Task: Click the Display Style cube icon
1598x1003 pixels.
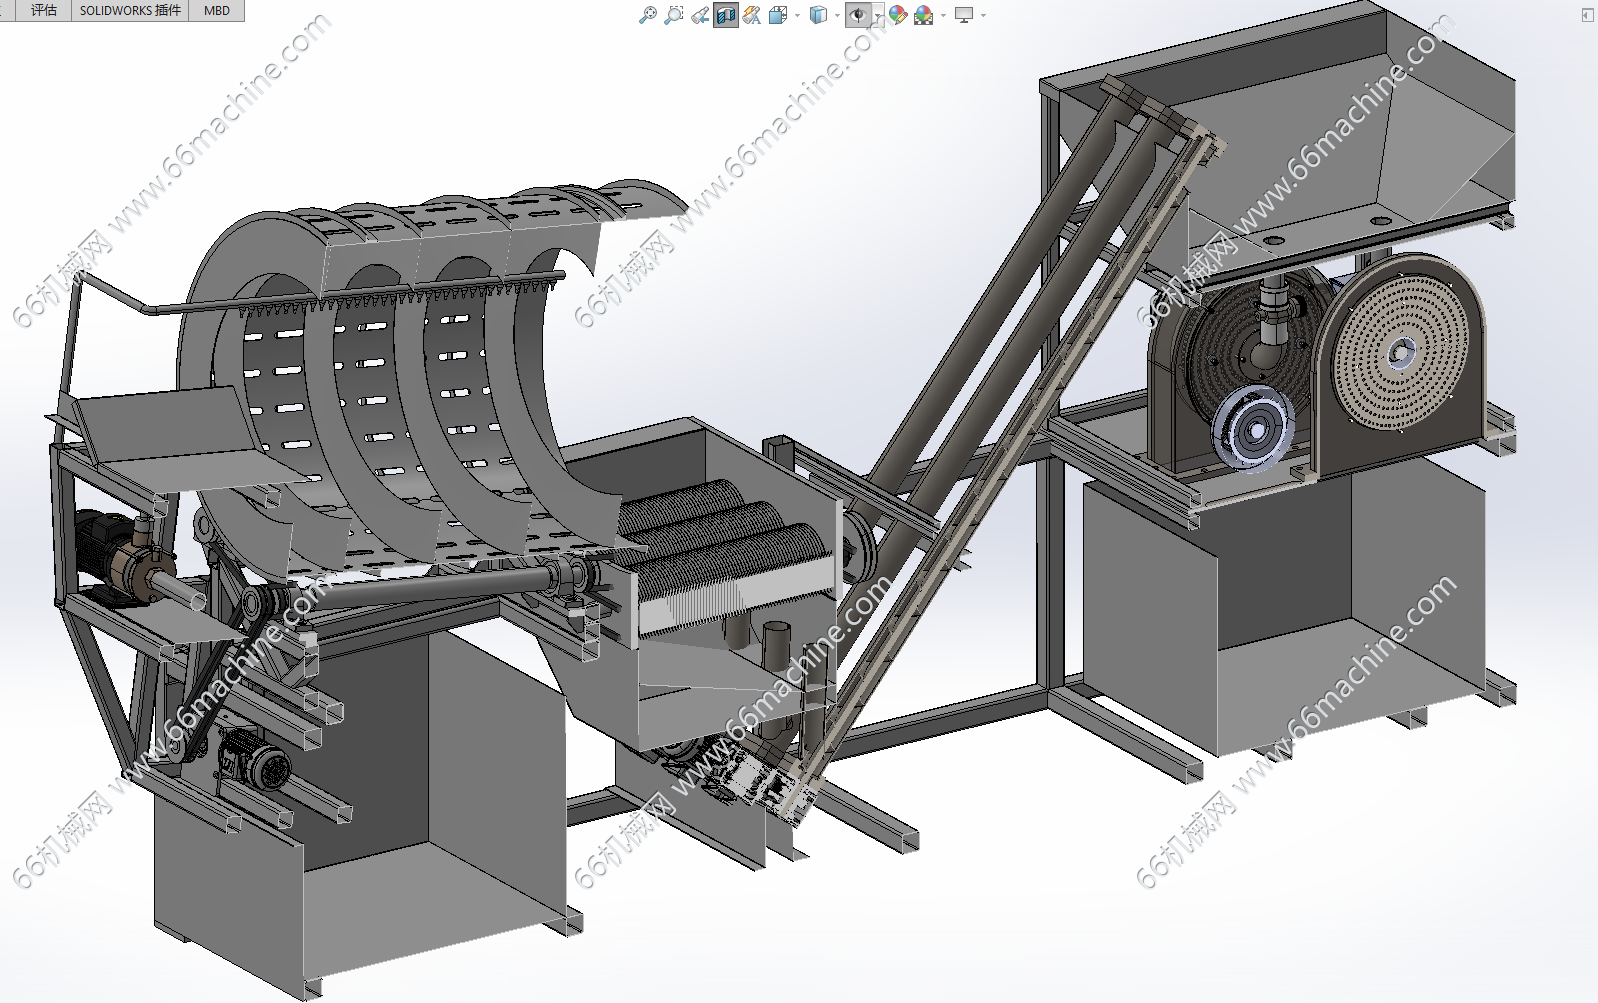Action: pyautogui.click(x=818, y=15)
